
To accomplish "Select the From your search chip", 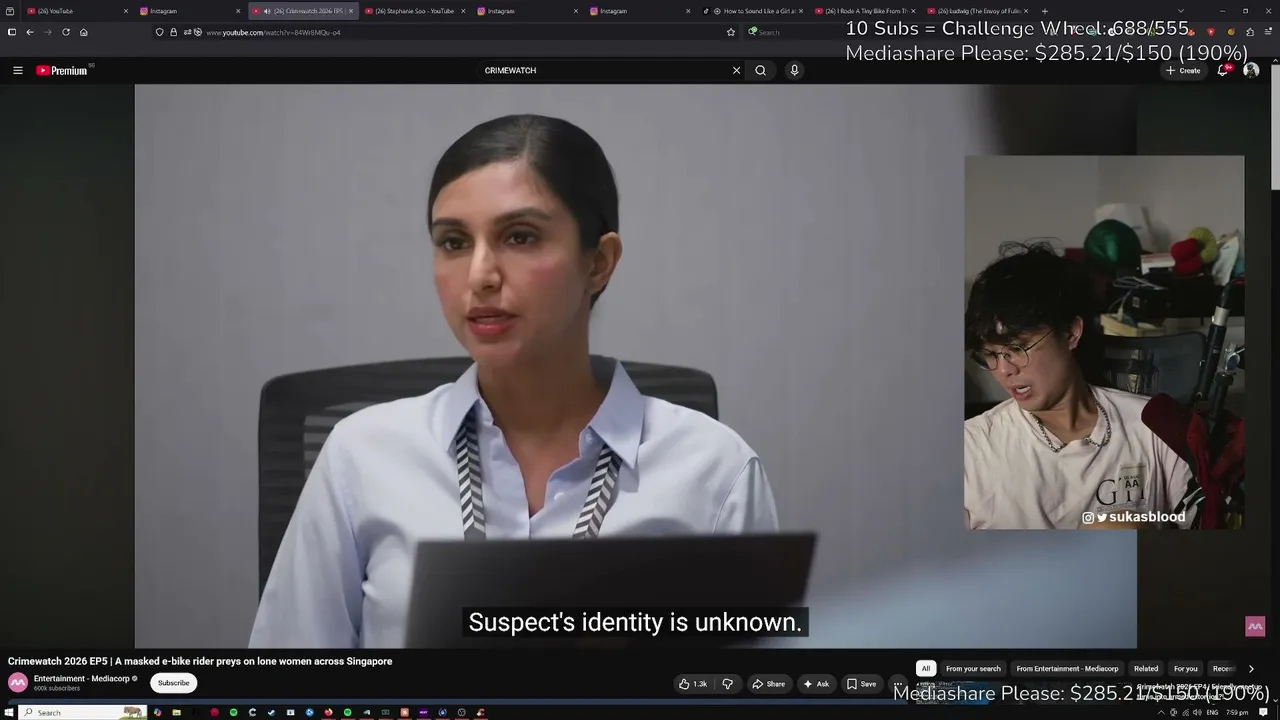I will tap(973, 668).
